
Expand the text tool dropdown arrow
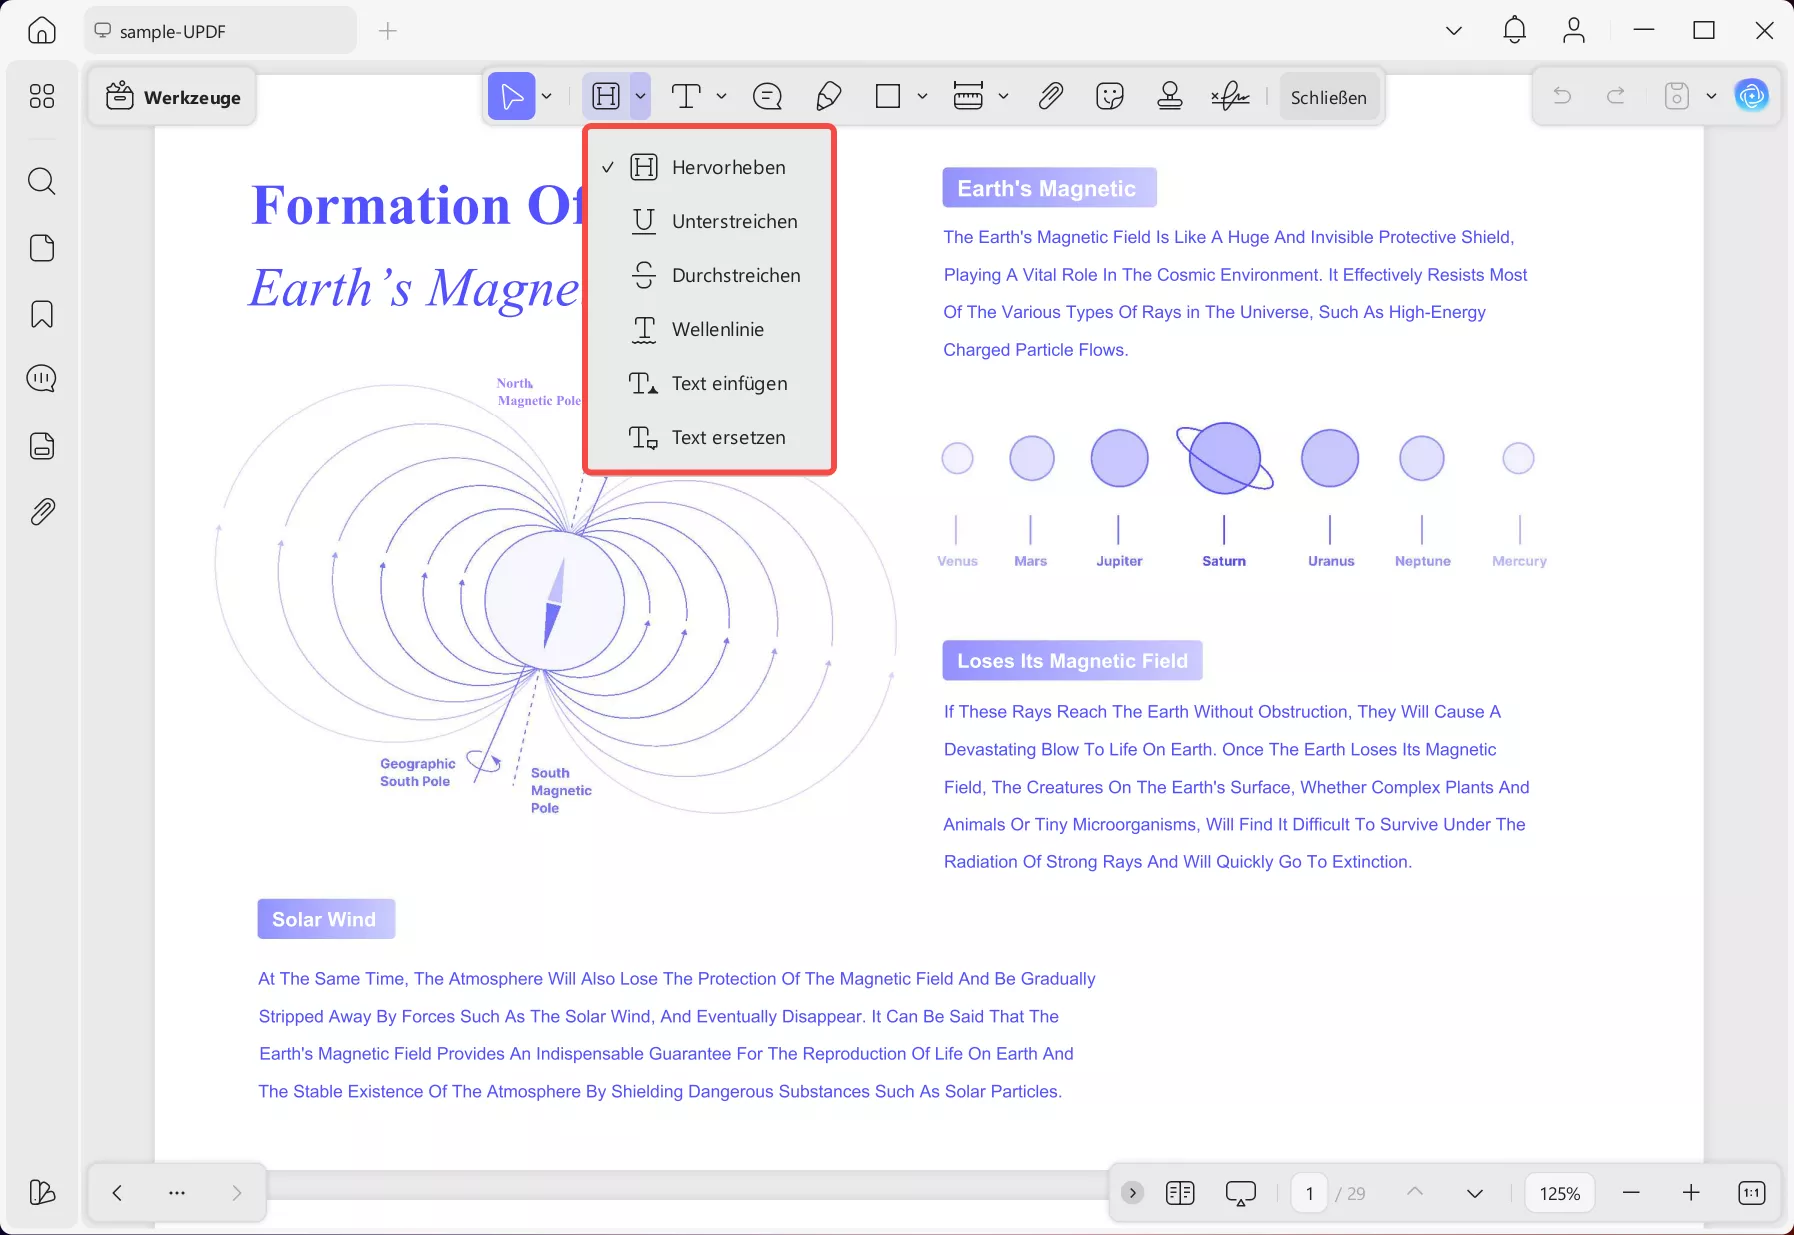click(x=721, y=97)
